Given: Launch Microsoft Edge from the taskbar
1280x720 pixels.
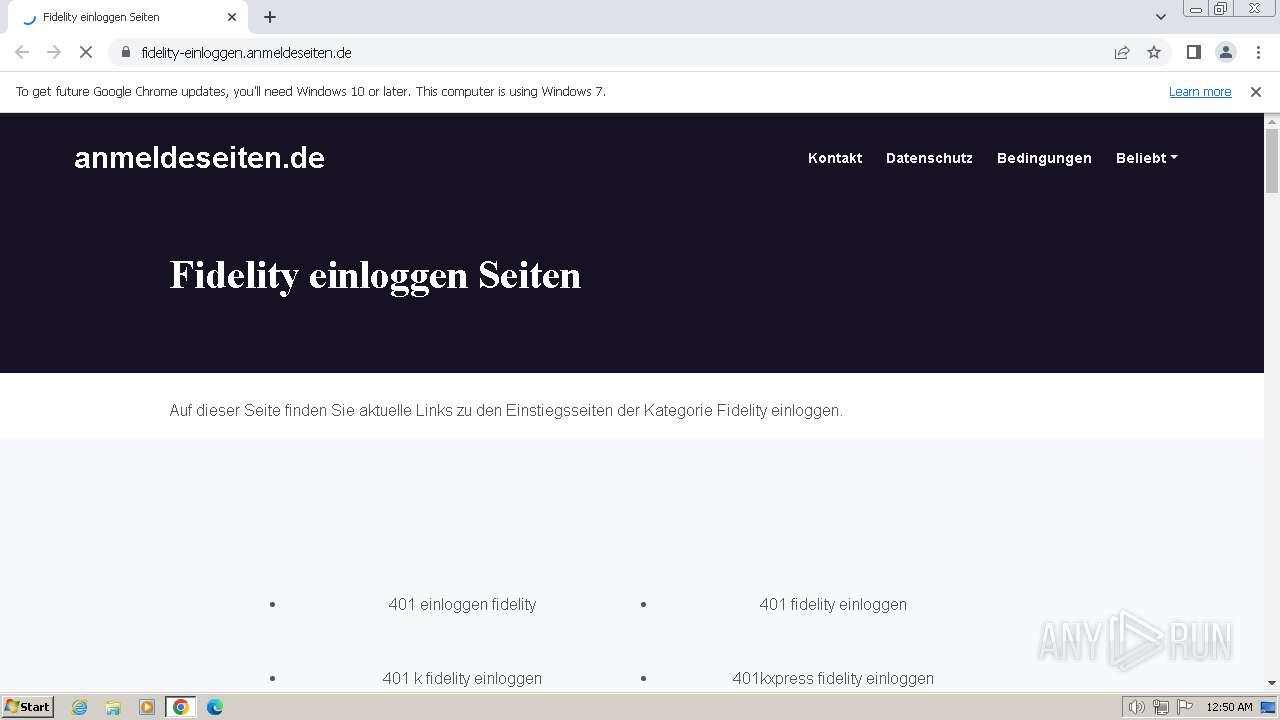Looking at the screenshot, I should point(215,707).
